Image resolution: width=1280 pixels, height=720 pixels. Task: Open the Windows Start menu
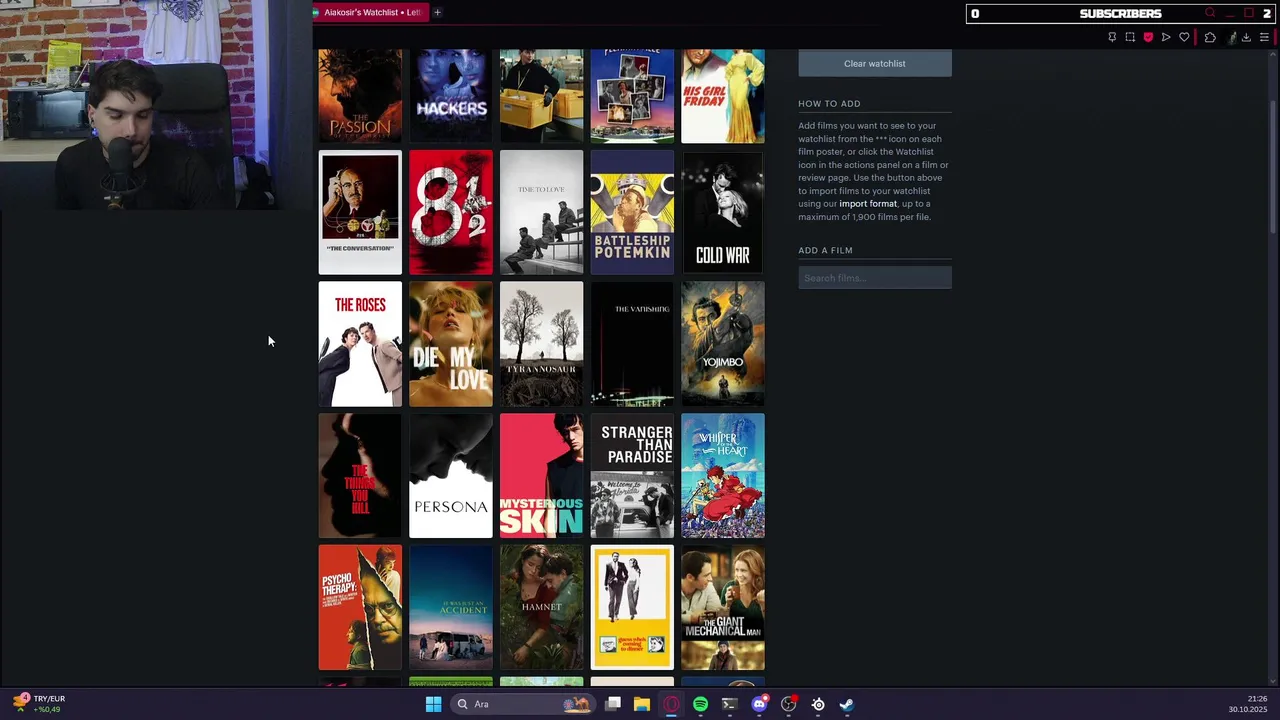(433, 704)
